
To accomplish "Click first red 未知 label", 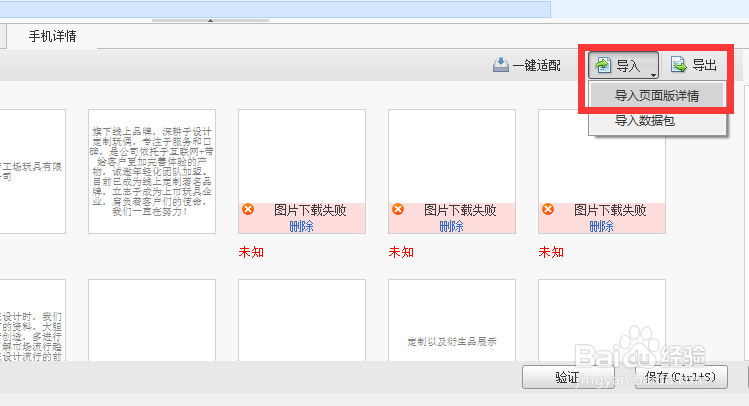I will (x=251, y=252).
